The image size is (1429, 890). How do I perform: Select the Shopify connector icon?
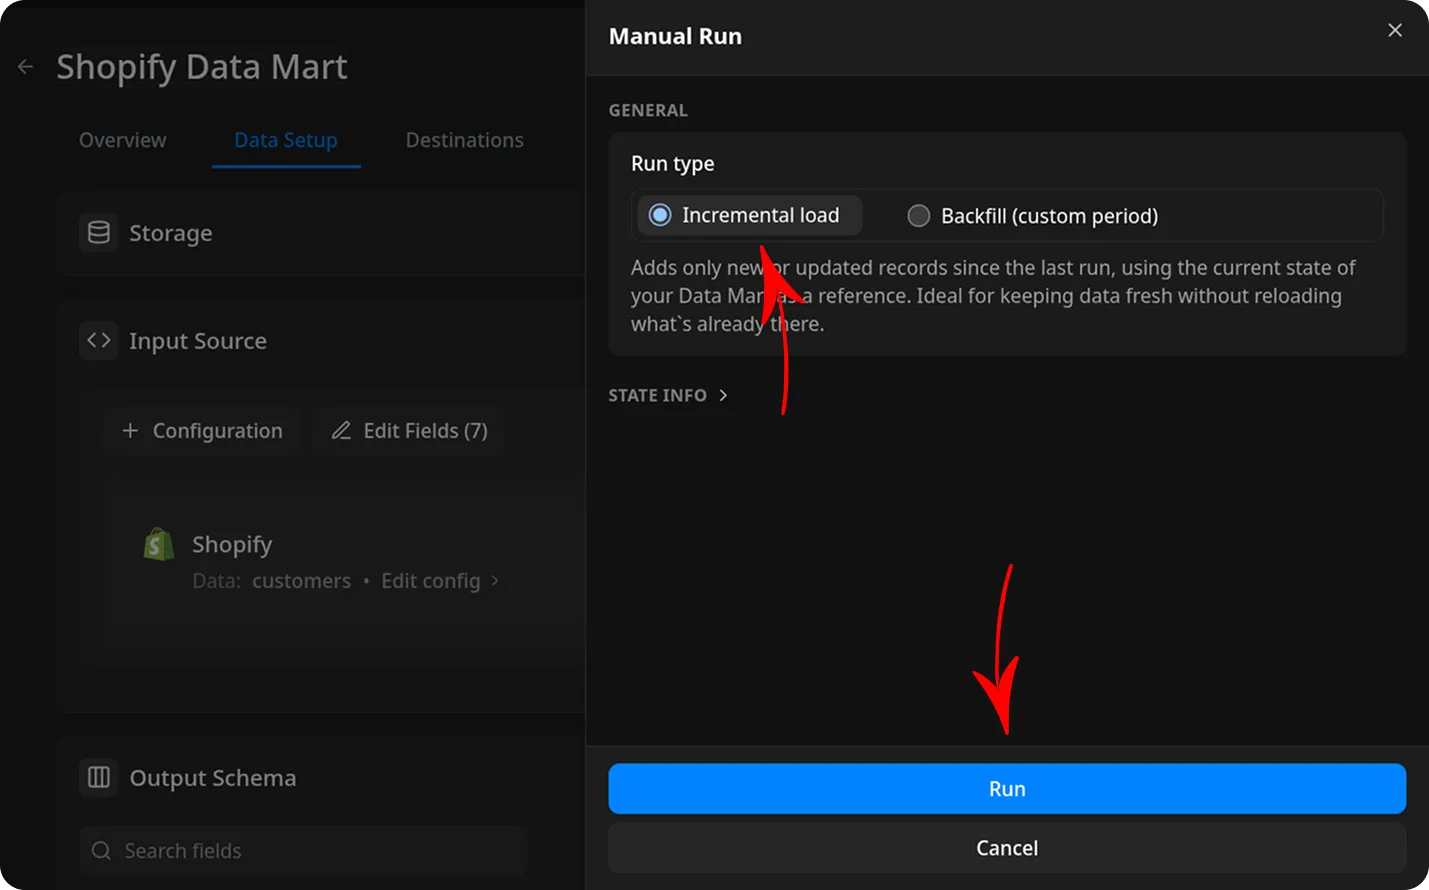[x=157, y=544]
